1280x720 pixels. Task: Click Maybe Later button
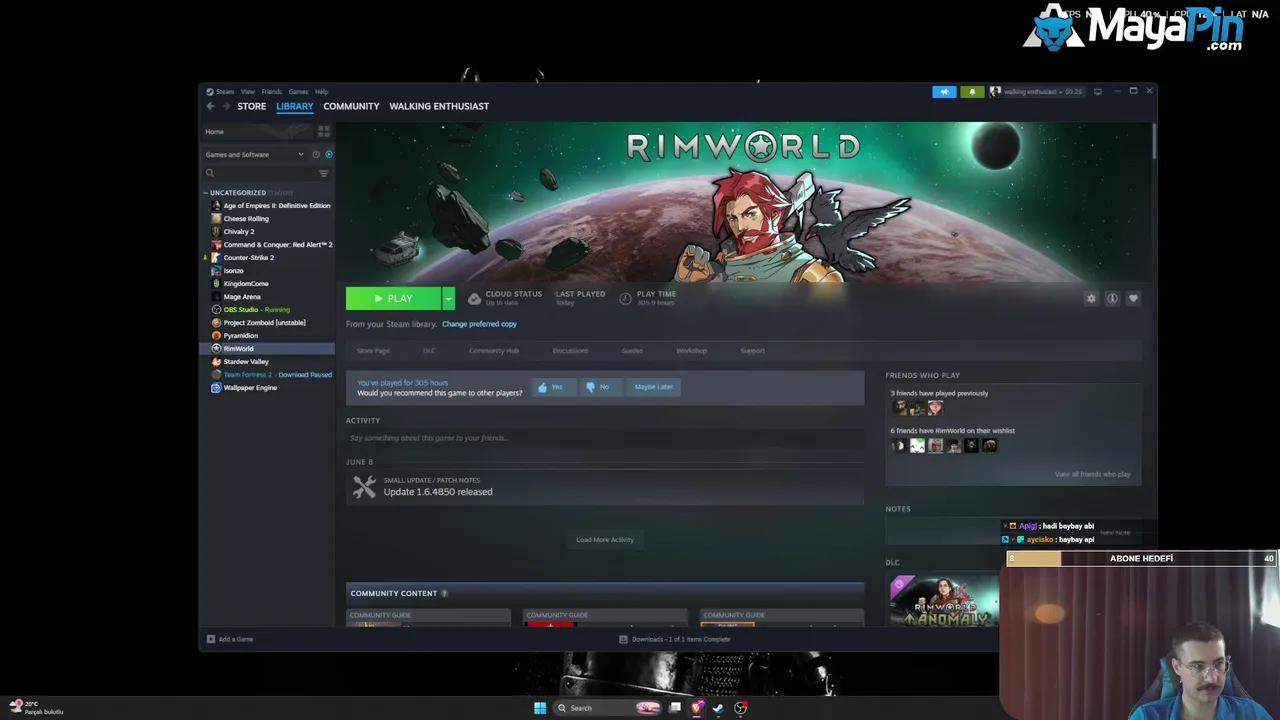click(x=653, y=387)
